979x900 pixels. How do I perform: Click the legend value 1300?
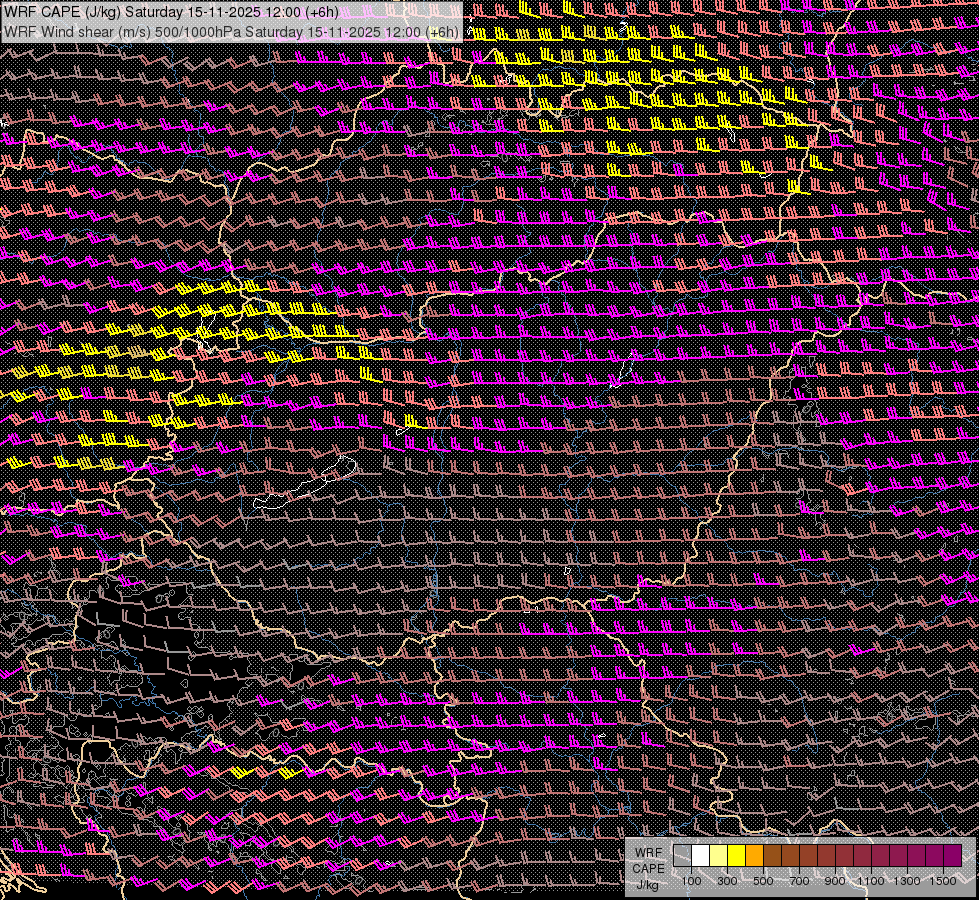point(907,881)
